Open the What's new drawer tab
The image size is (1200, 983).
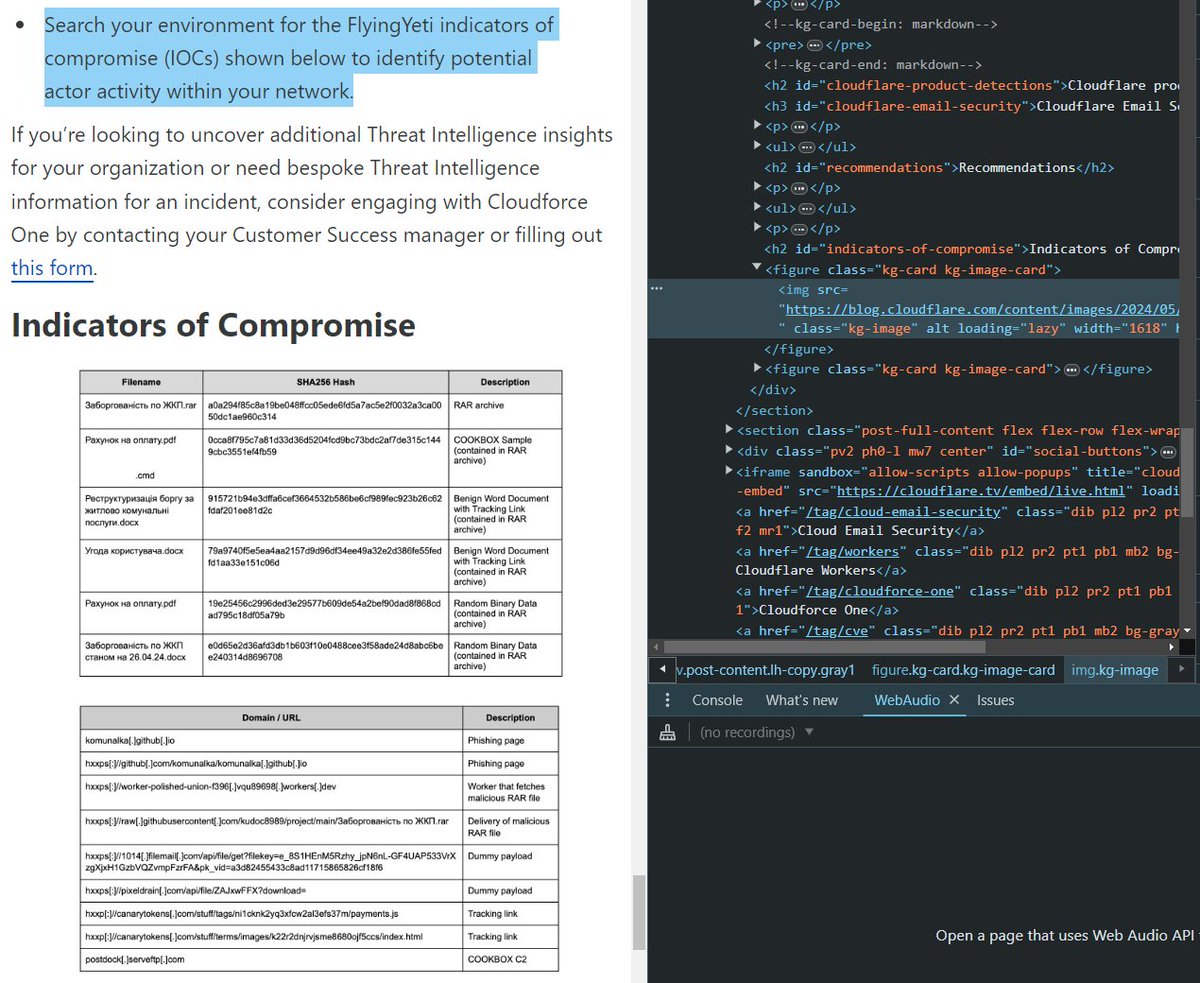[x=802, y=700]
